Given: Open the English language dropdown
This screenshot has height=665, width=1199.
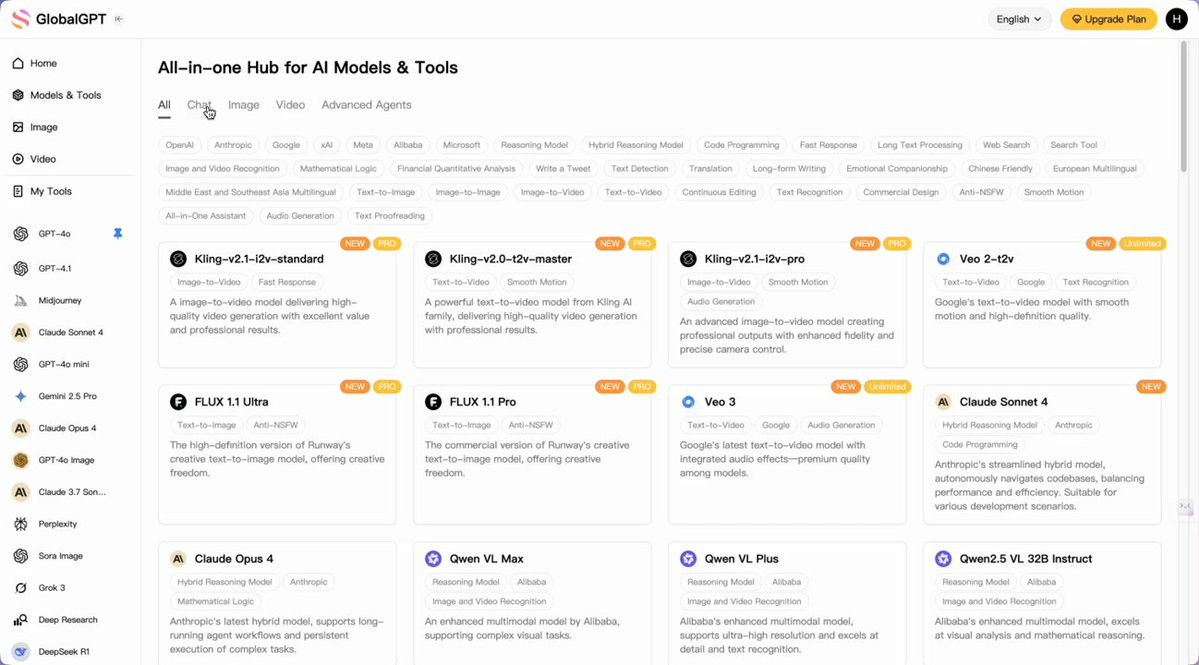Looking at the screenshot, I should 1019,19.
